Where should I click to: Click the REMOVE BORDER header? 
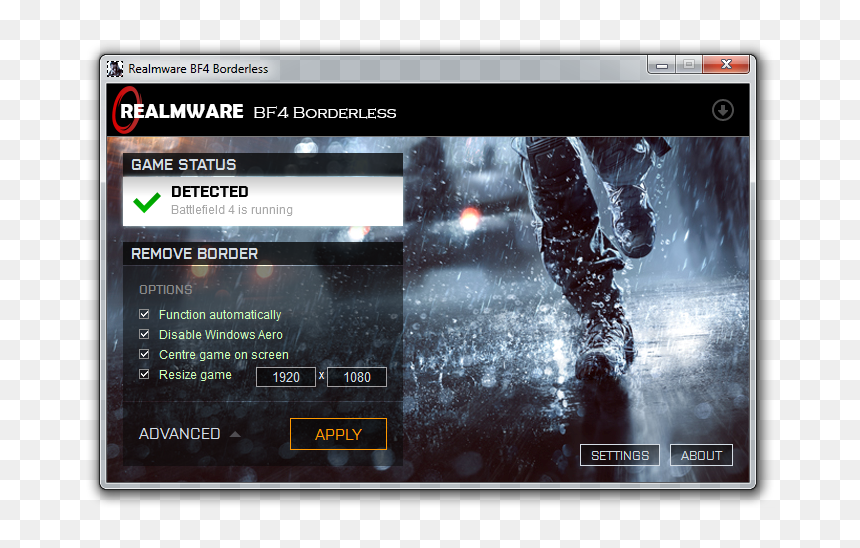(x=194, y=253)
